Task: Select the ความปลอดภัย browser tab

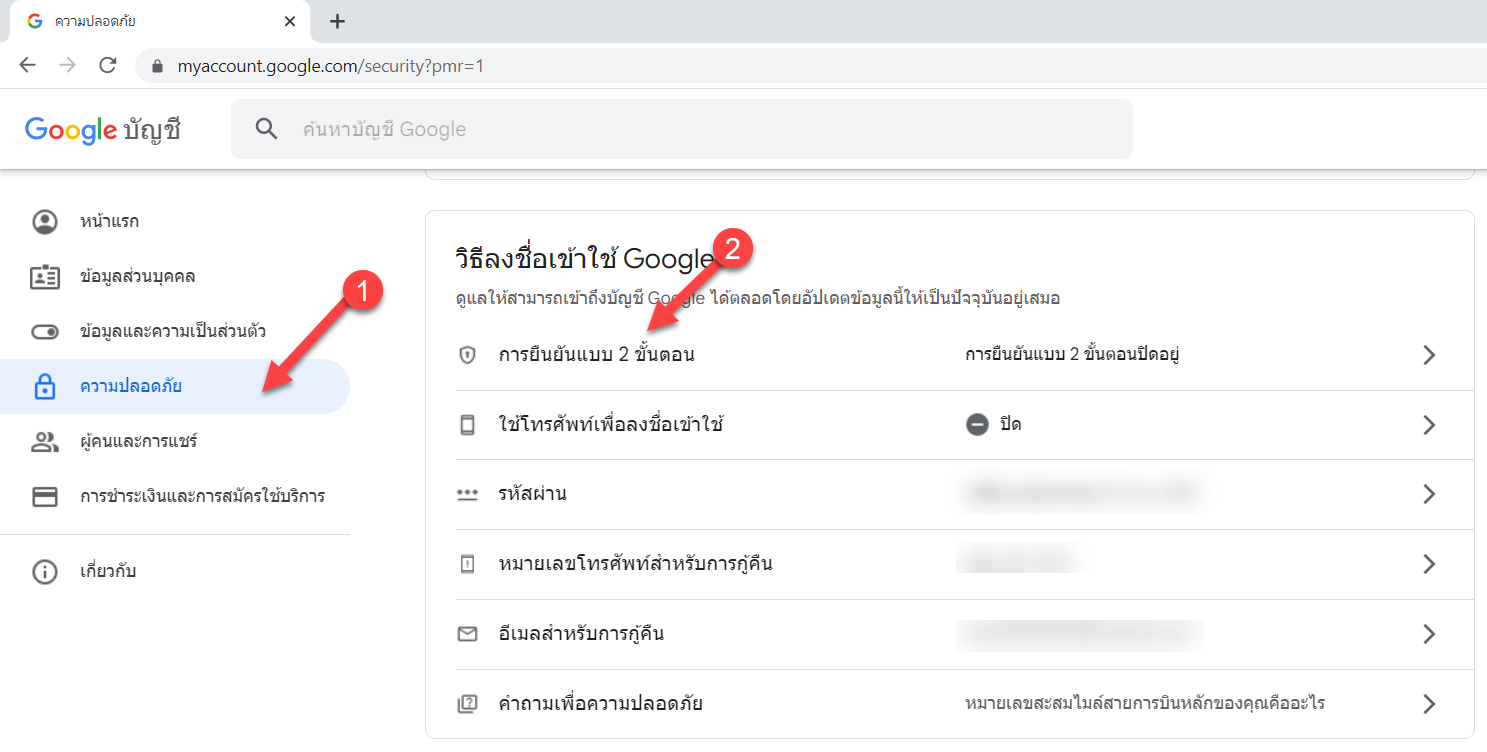Action: 159,21
